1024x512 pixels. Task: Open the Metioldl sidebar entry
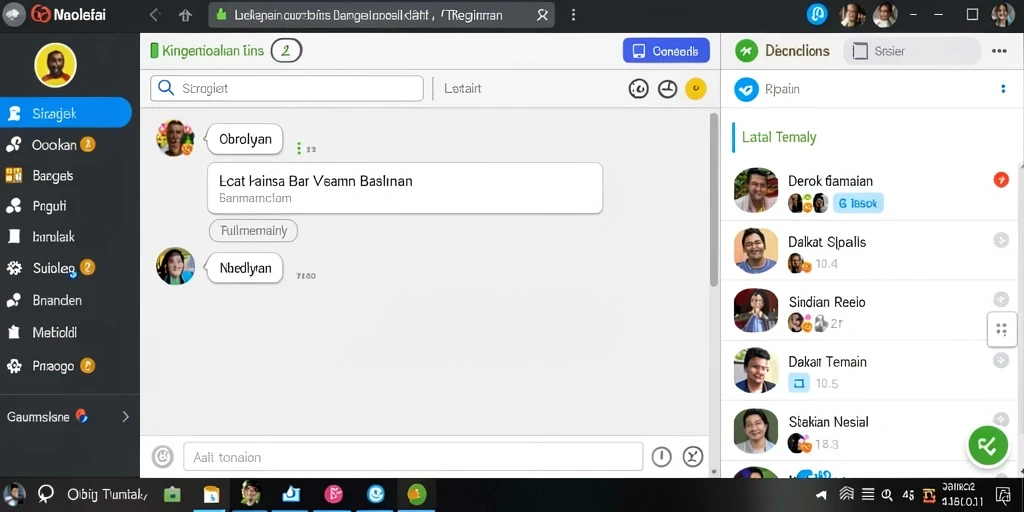54,332
